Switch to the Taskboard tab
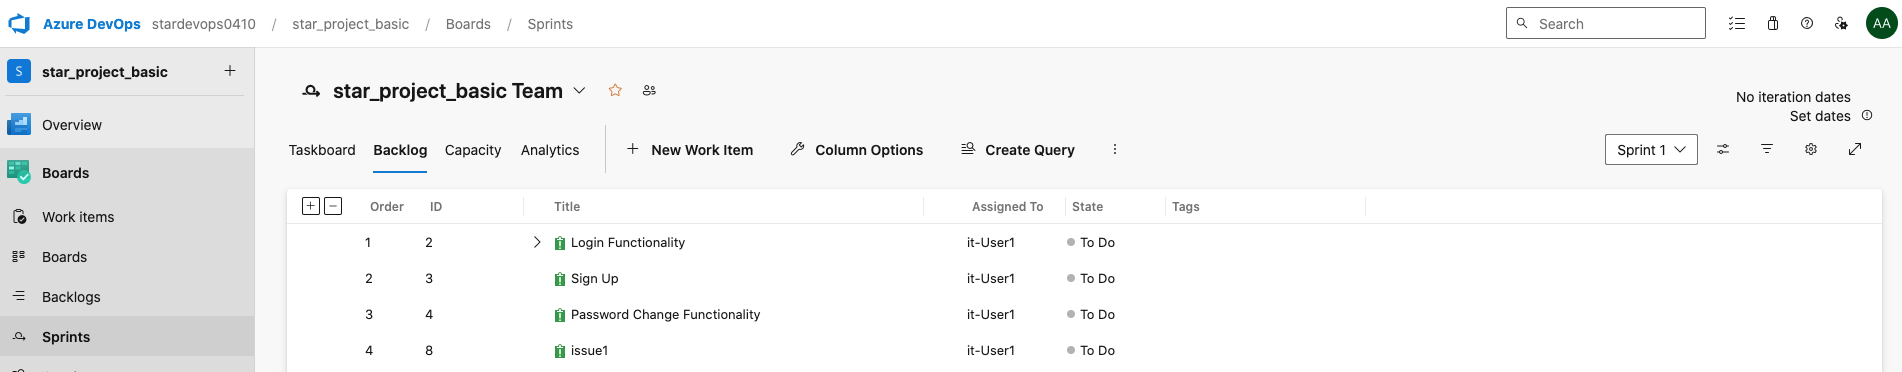Screen dimensions: 1902x372 pos(322,150)
